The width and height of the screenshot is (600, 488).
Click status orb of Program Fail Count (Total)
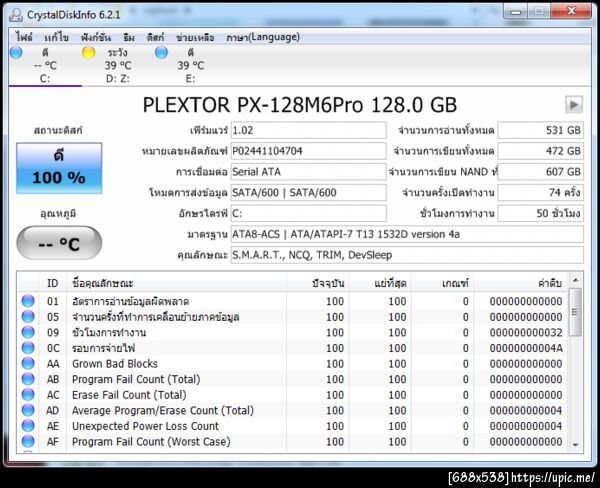[x=28, y=379]
